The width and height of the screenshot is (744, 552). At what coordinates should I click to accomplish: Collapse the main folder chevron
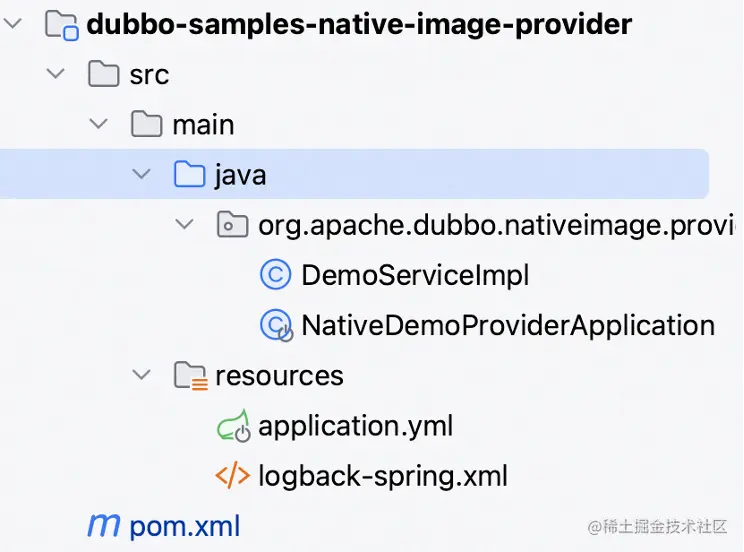click(98, 124)
